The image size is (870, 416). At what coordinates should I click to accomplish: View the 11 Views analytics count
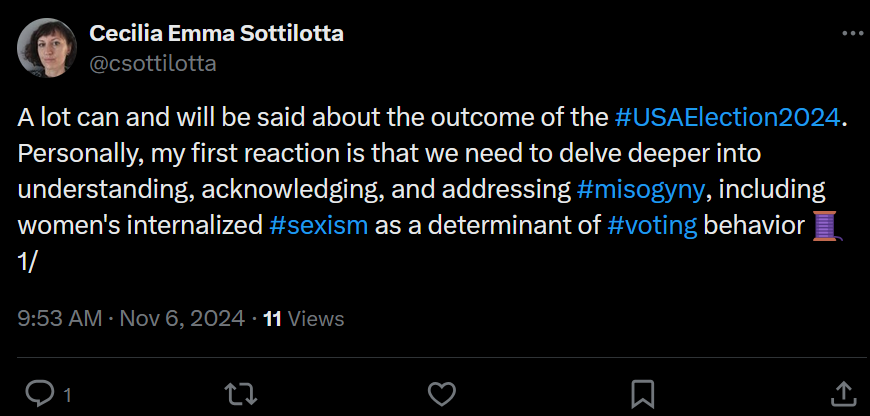click(303, 319)
